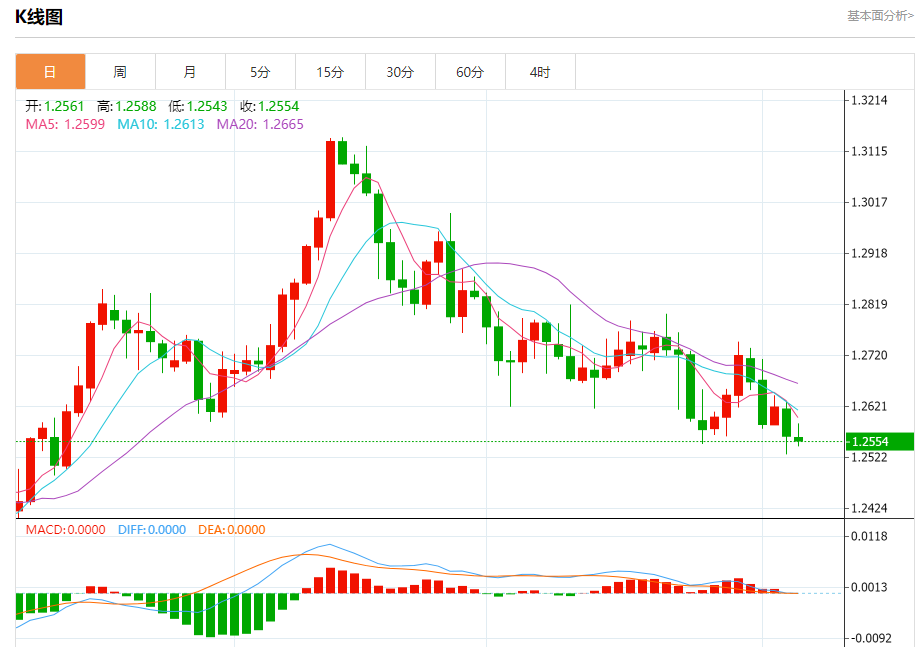Click the 0.0118 MACD axis label
Screen dimensions: 921x647
(x=869, y=536)
